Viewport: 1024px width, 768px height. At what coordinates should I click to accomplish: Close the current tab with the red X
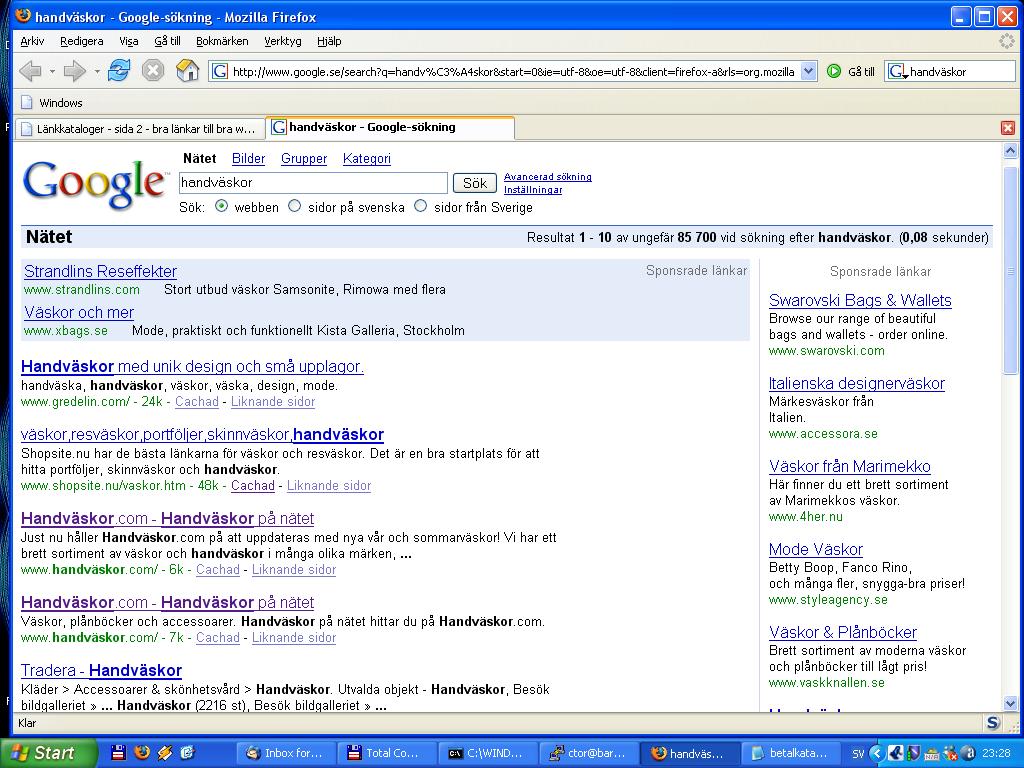tap(1008, 127)
